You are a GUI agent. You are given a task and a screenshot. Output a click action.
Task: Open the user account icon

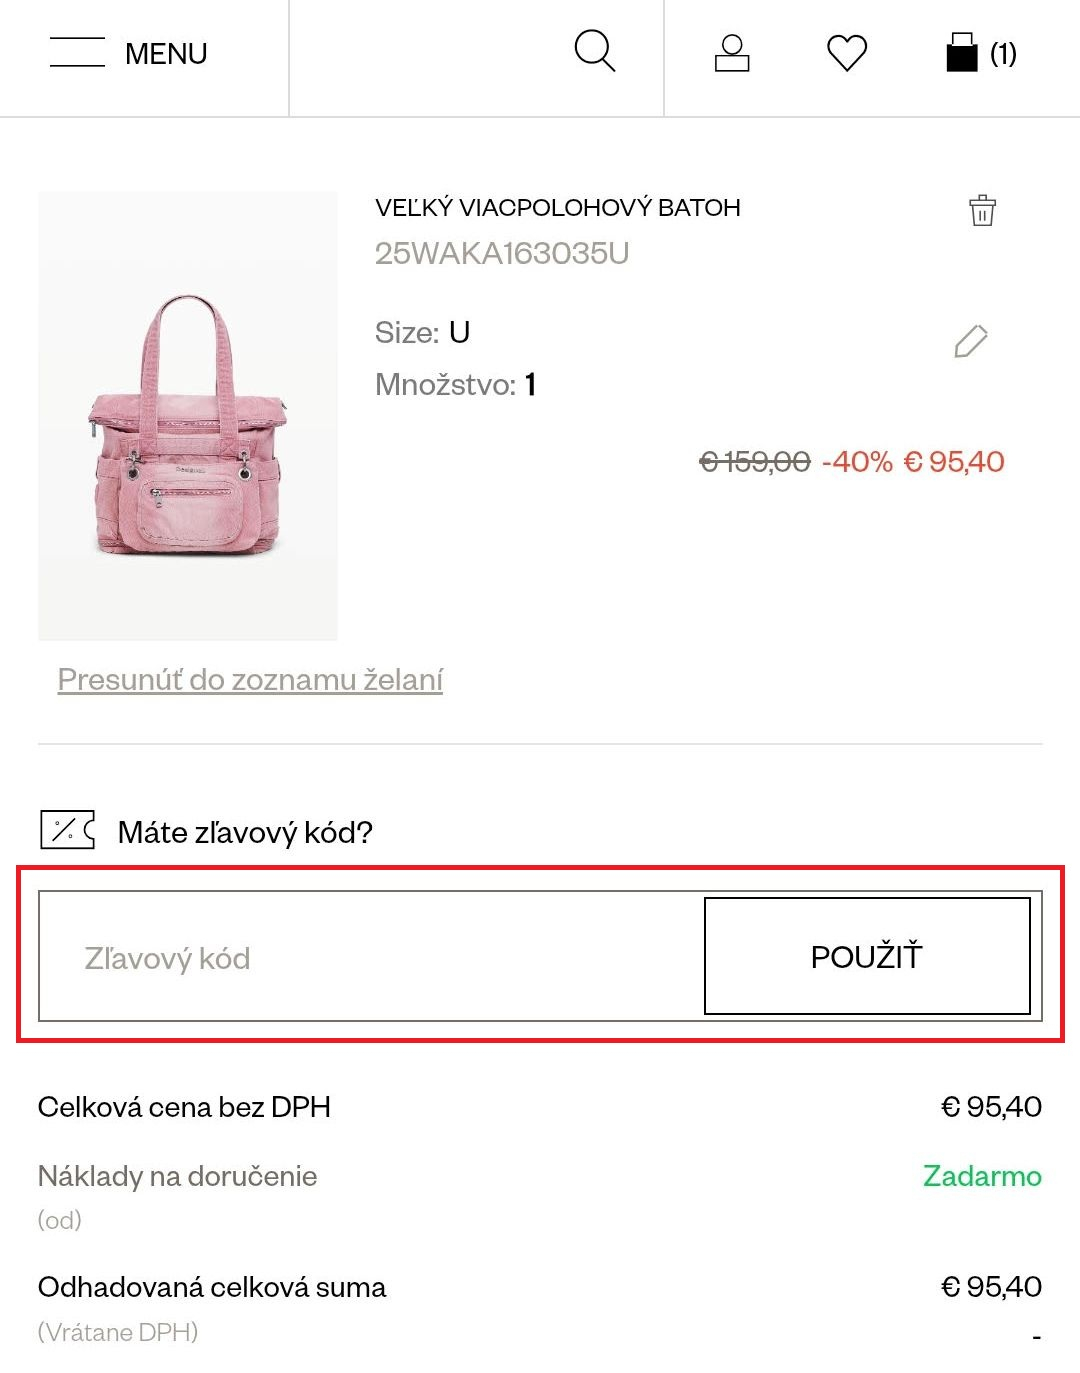(733, 53)
